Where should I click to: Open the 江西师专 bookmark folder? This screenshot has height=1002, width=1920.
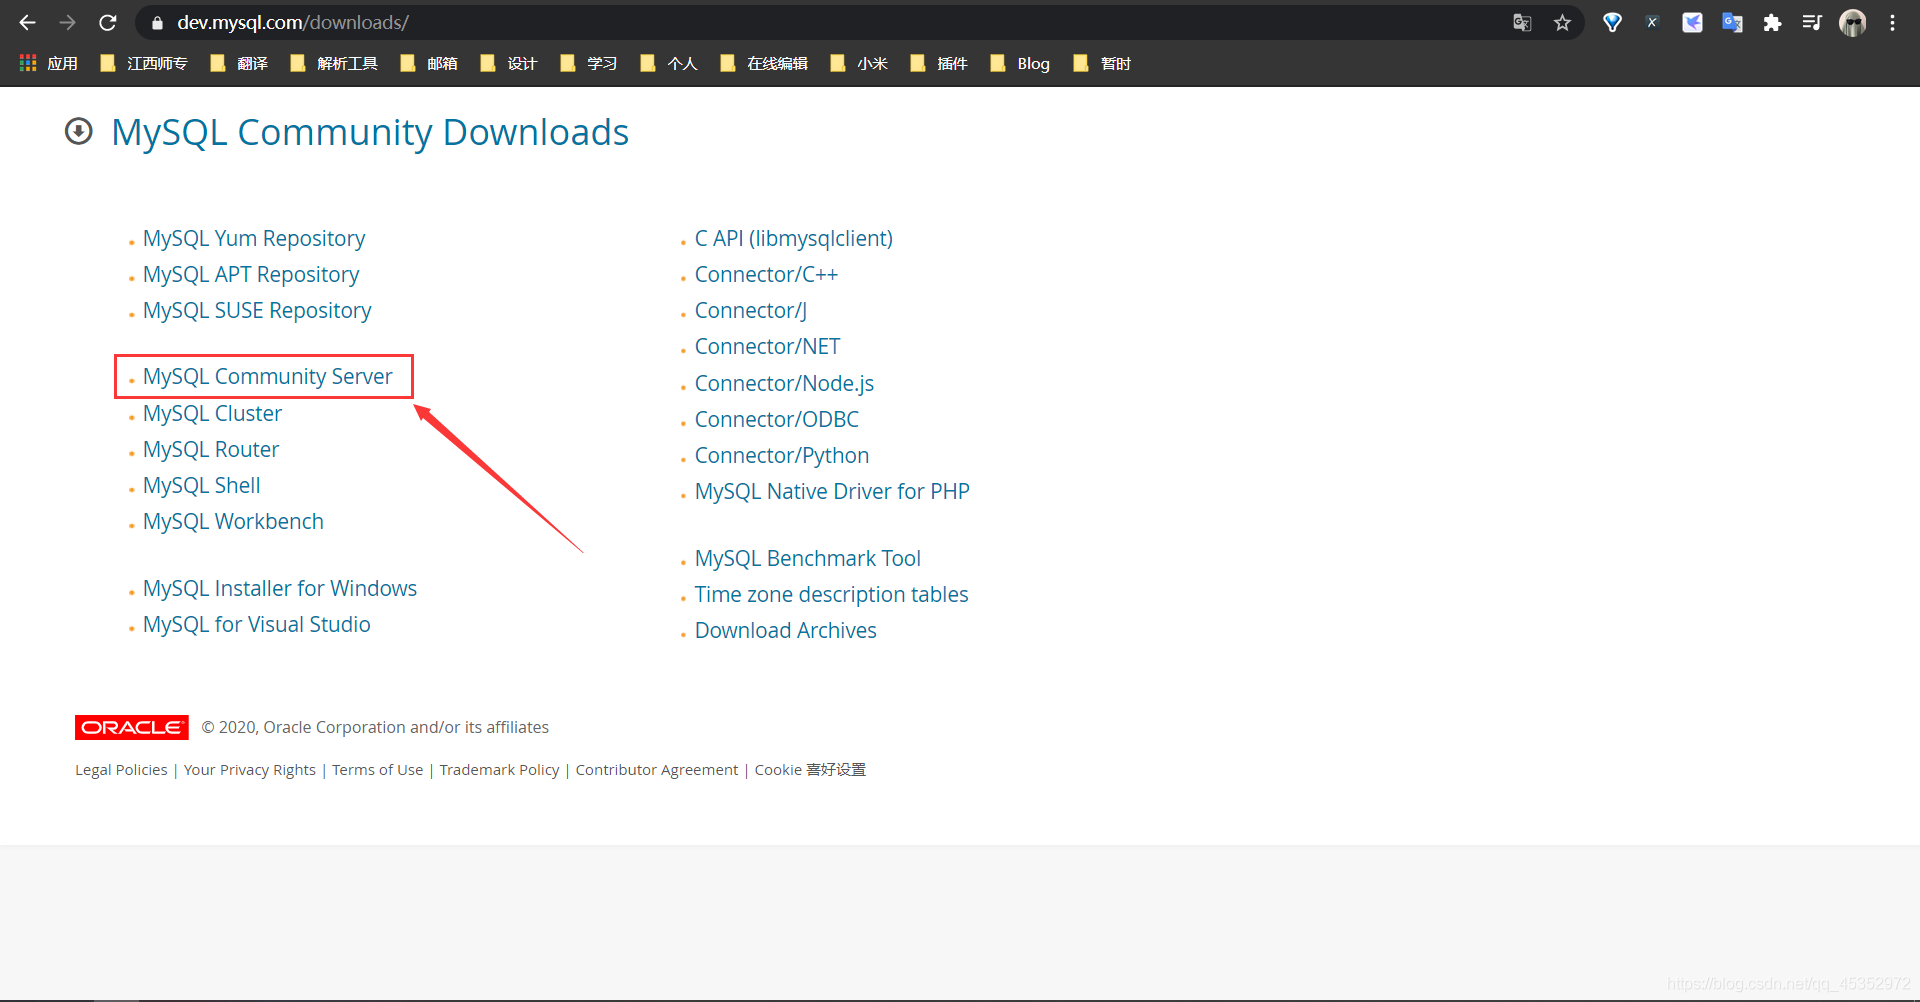[144, 63]
